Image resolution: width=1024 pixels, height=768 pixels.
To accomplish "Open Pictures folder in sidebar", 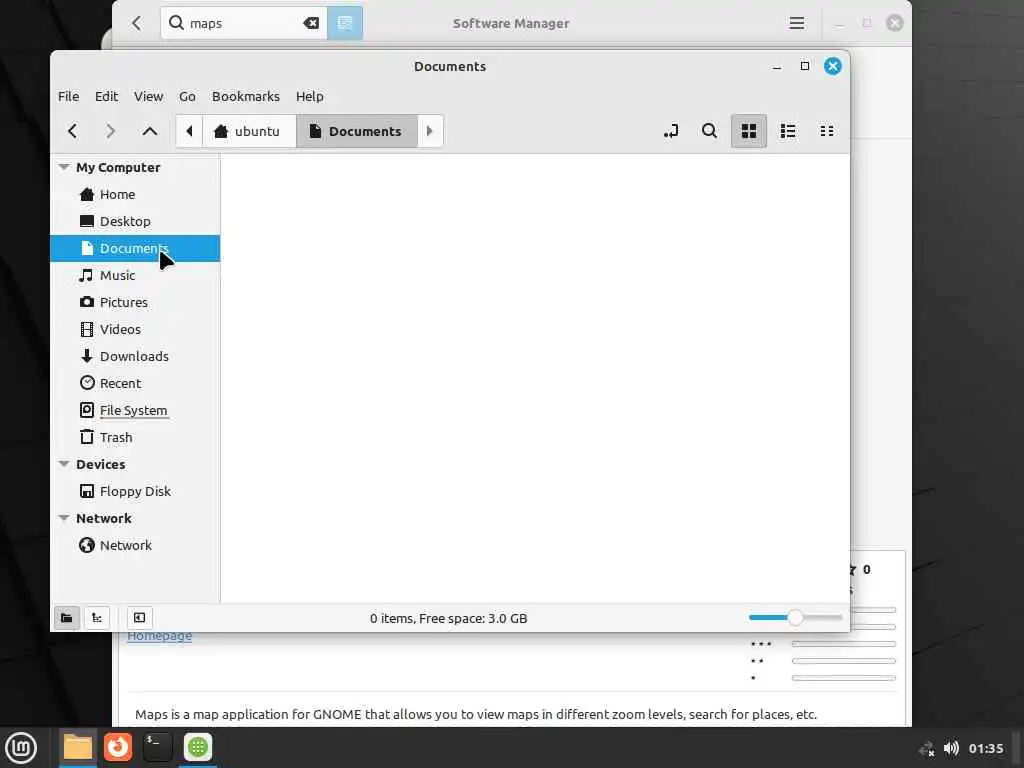I will point(135,302).
